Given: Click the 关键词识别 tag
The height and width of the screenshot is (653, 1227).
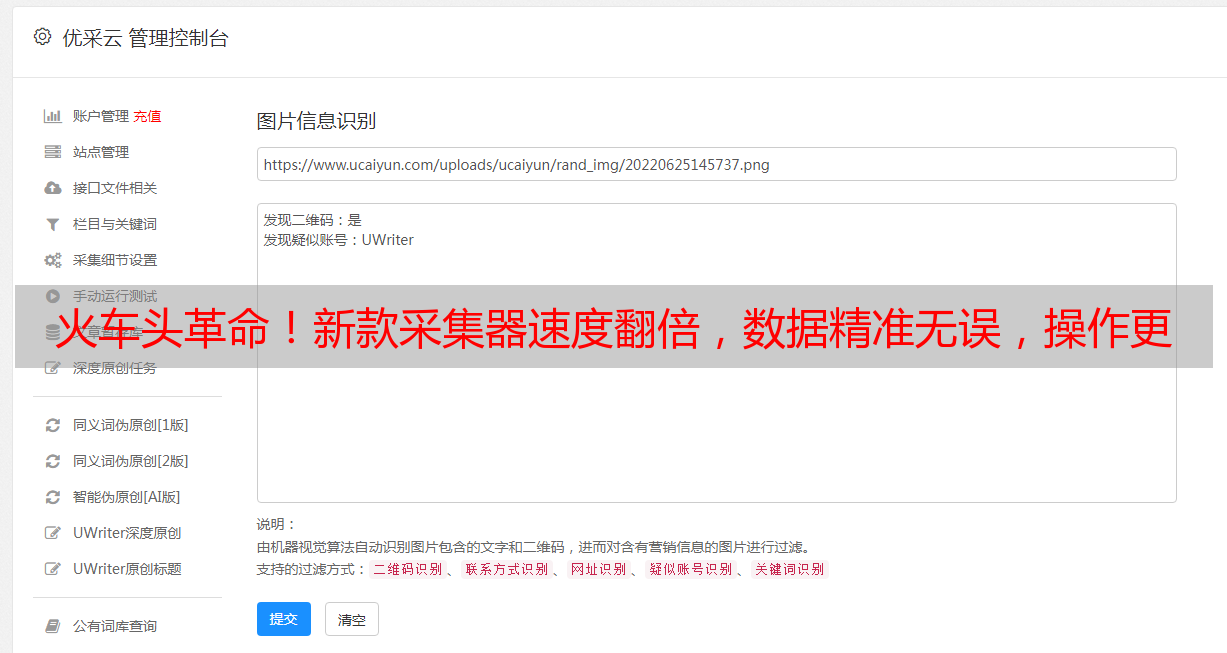Looking at the screenshot, I should (790, 569).
